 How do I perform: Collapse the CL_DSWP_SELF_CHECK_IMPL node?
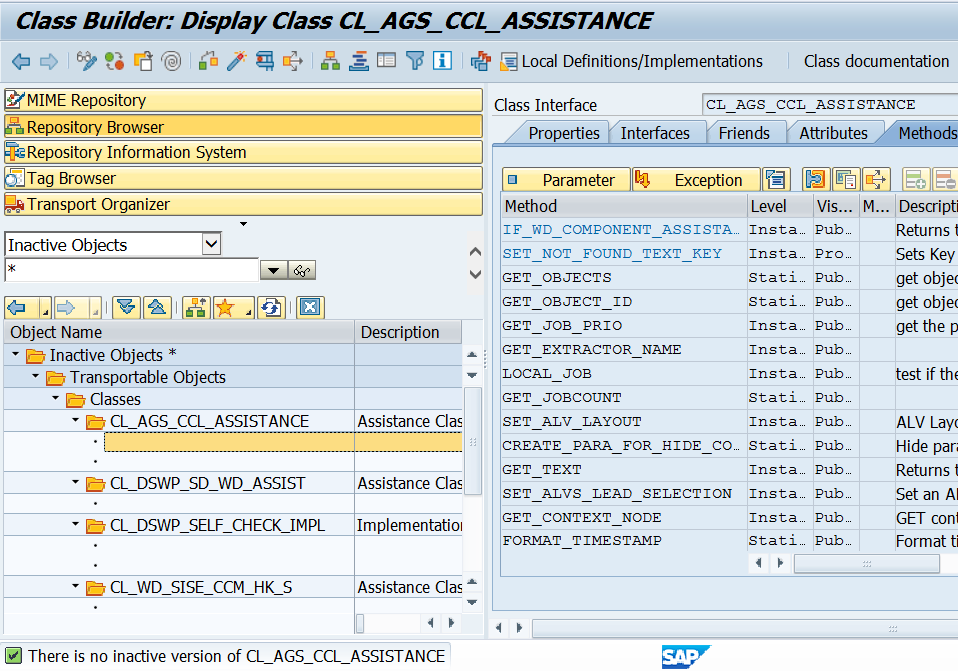coord(76,524)
